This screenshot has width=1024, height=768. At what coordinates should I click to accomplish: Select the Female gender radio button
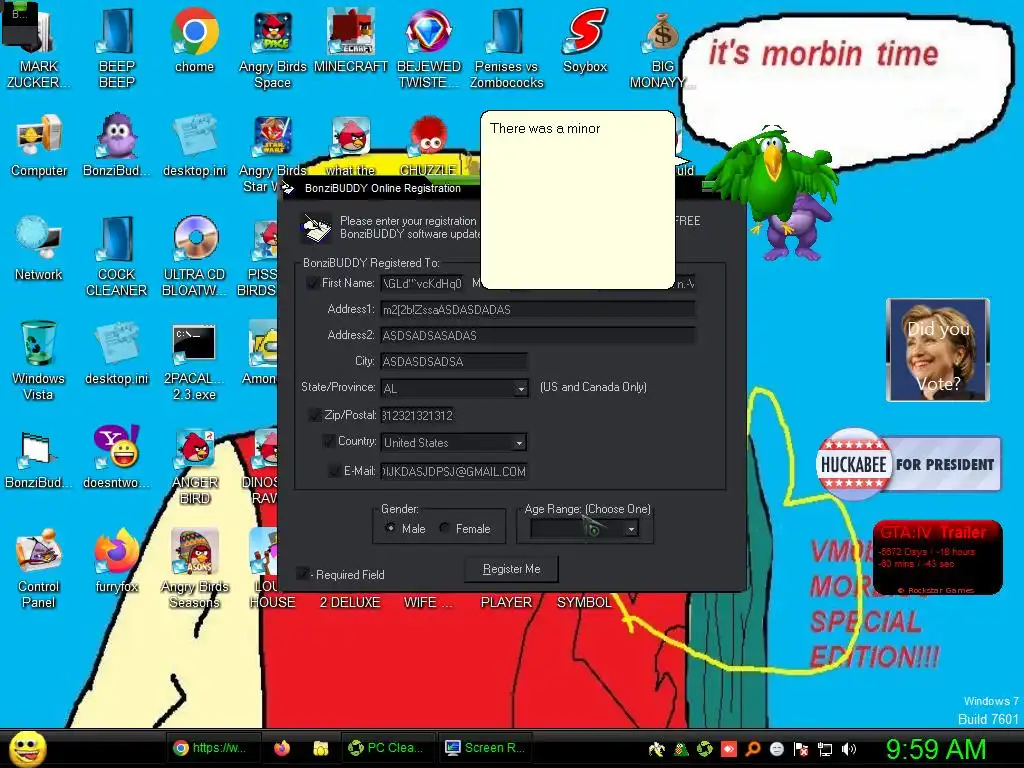click(444, 528)
